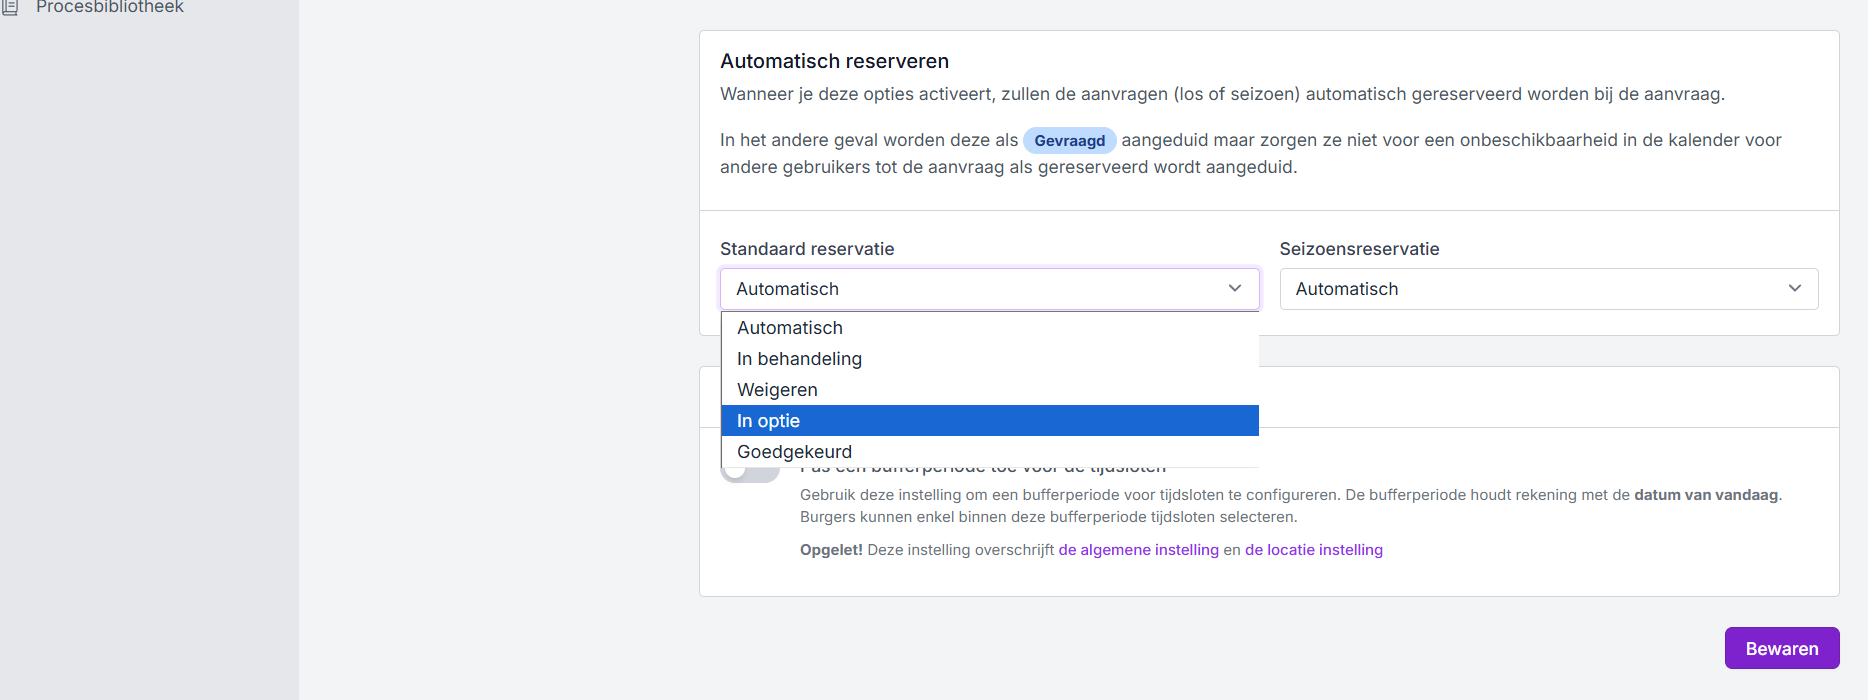Viewport: 1868px width, 700px height.
Task: Choose Goedgekeurd from the list
Action: tap(794, 452)
